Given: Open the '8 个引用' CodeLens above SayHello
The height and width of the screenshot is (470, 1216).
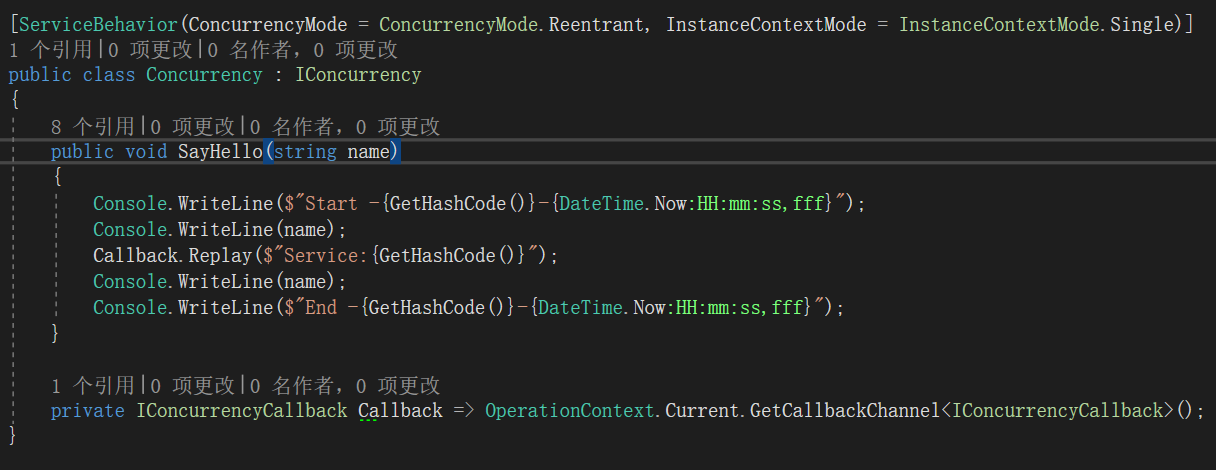Looking at the screenshot, I should point(92,127).
